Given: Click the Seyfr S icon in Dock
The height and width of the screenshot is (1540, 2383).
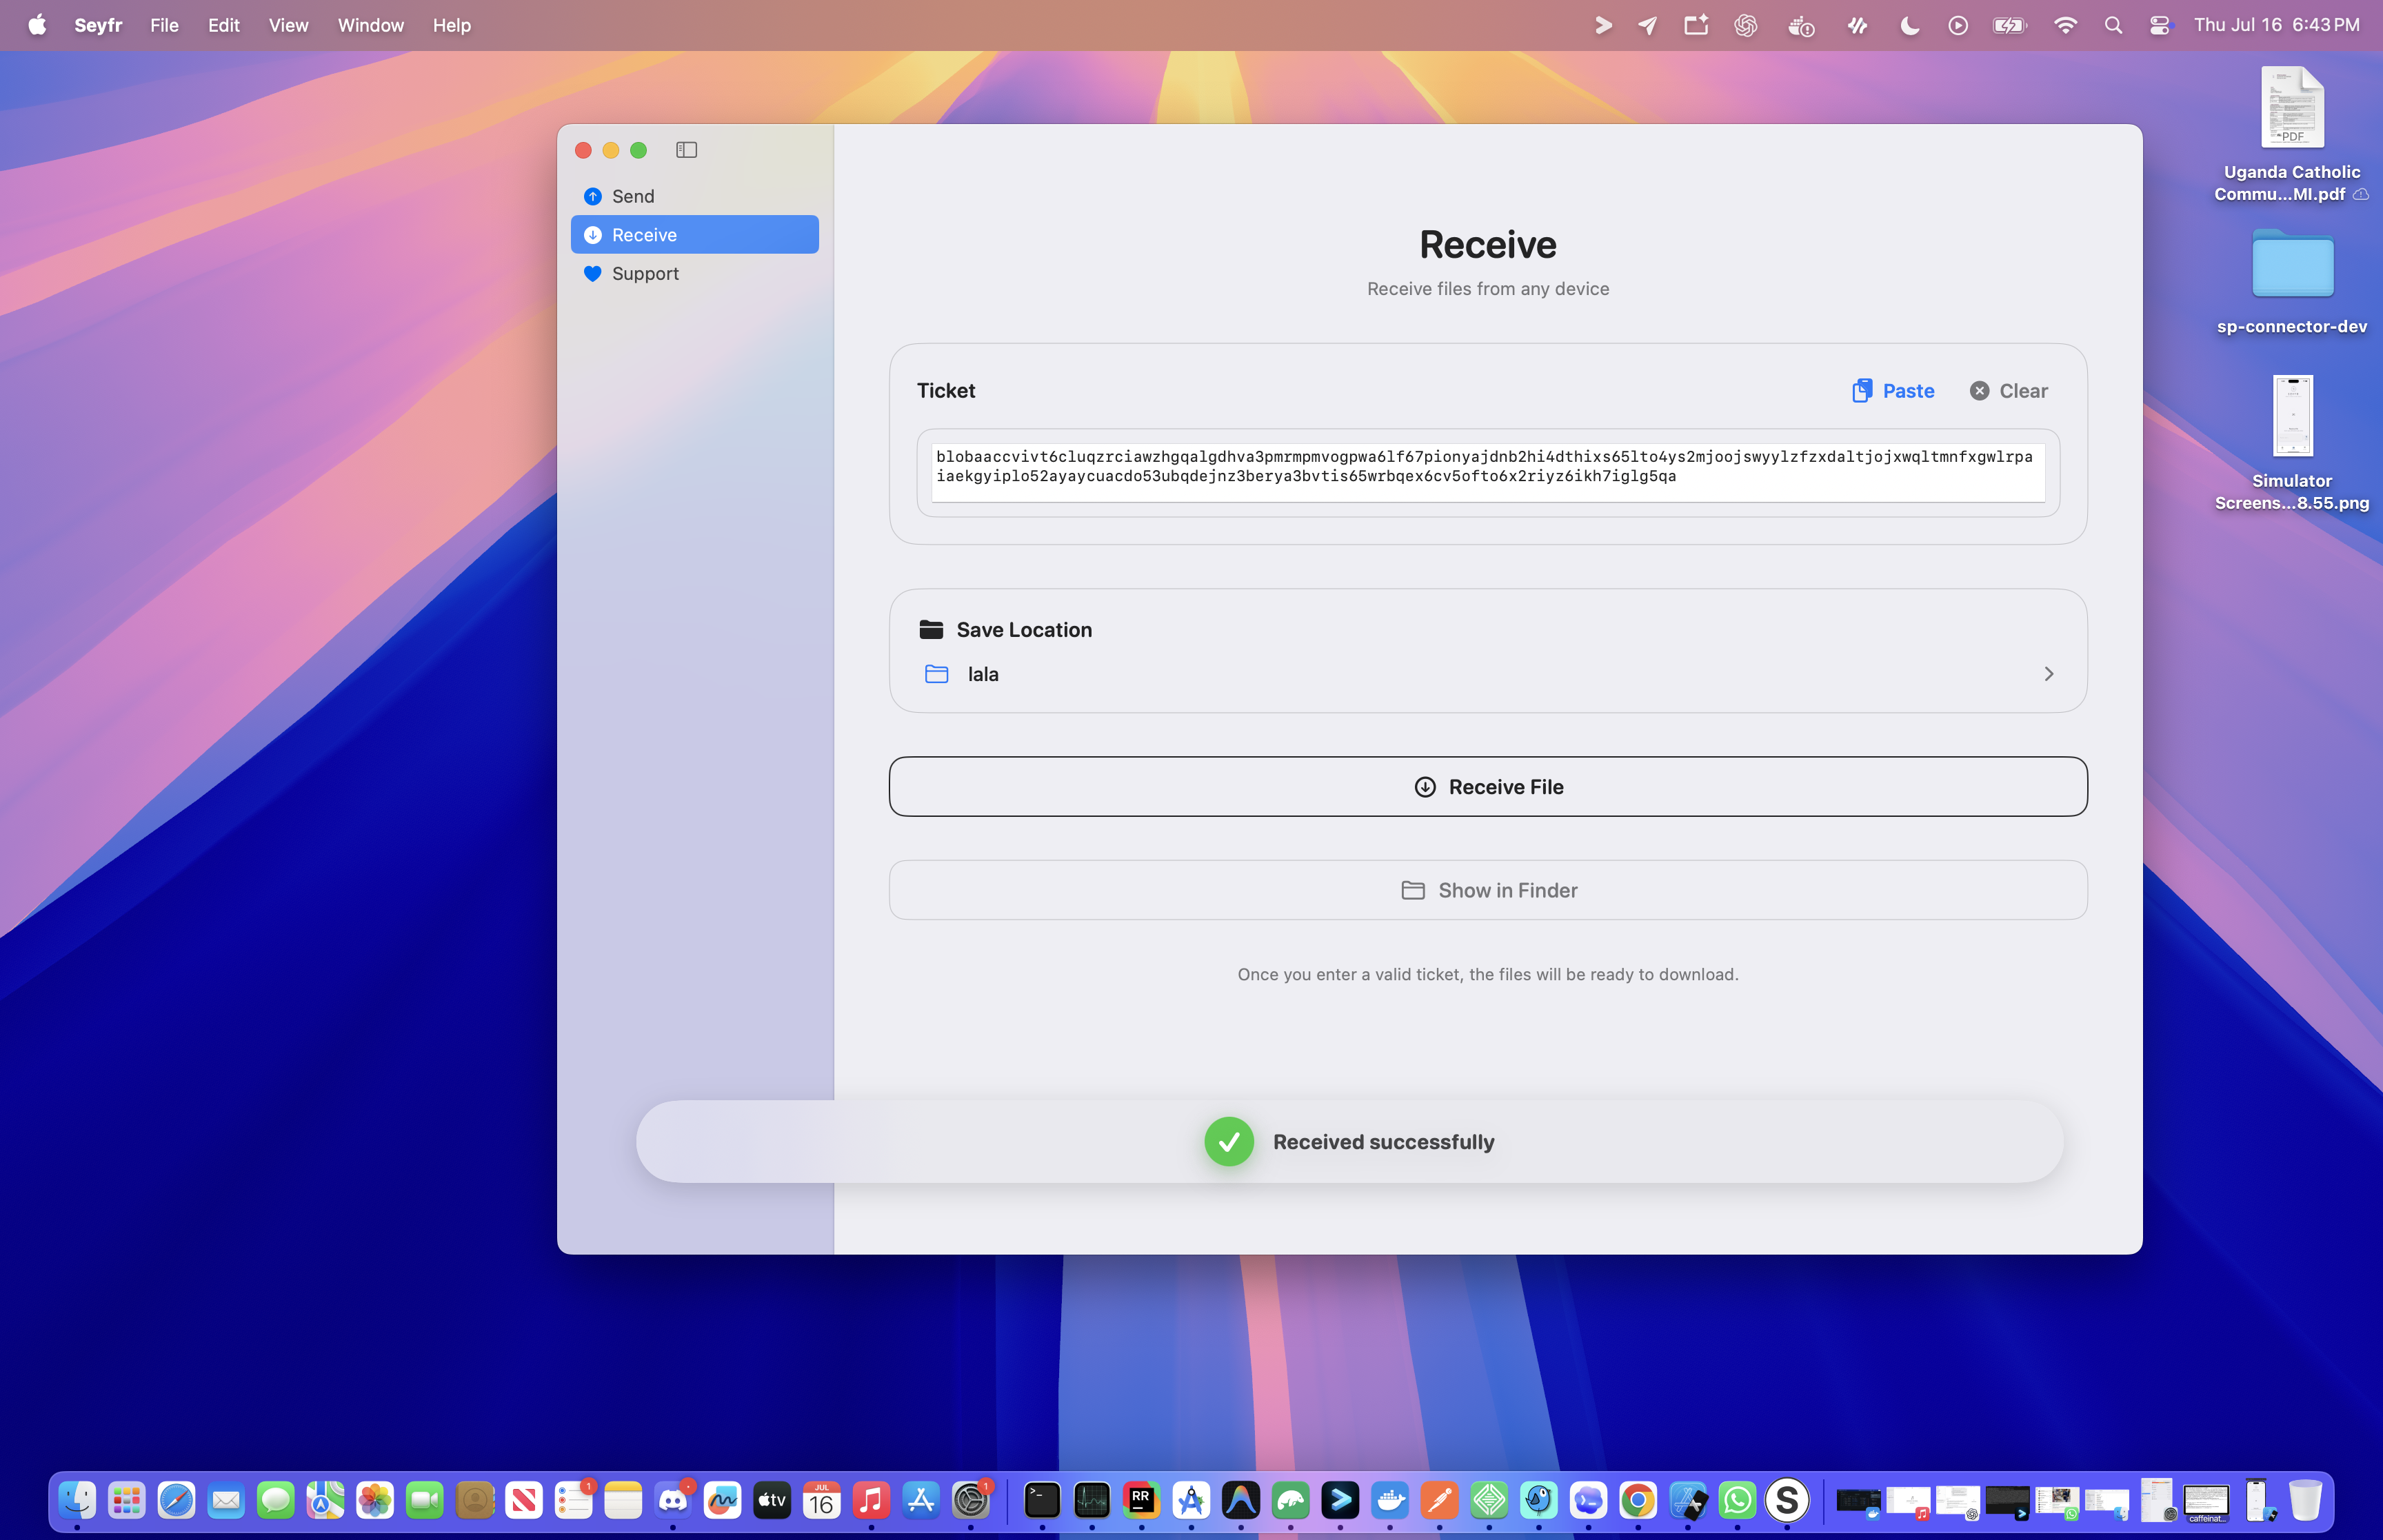Looking at the screenshot, I should (1787, 1500).
